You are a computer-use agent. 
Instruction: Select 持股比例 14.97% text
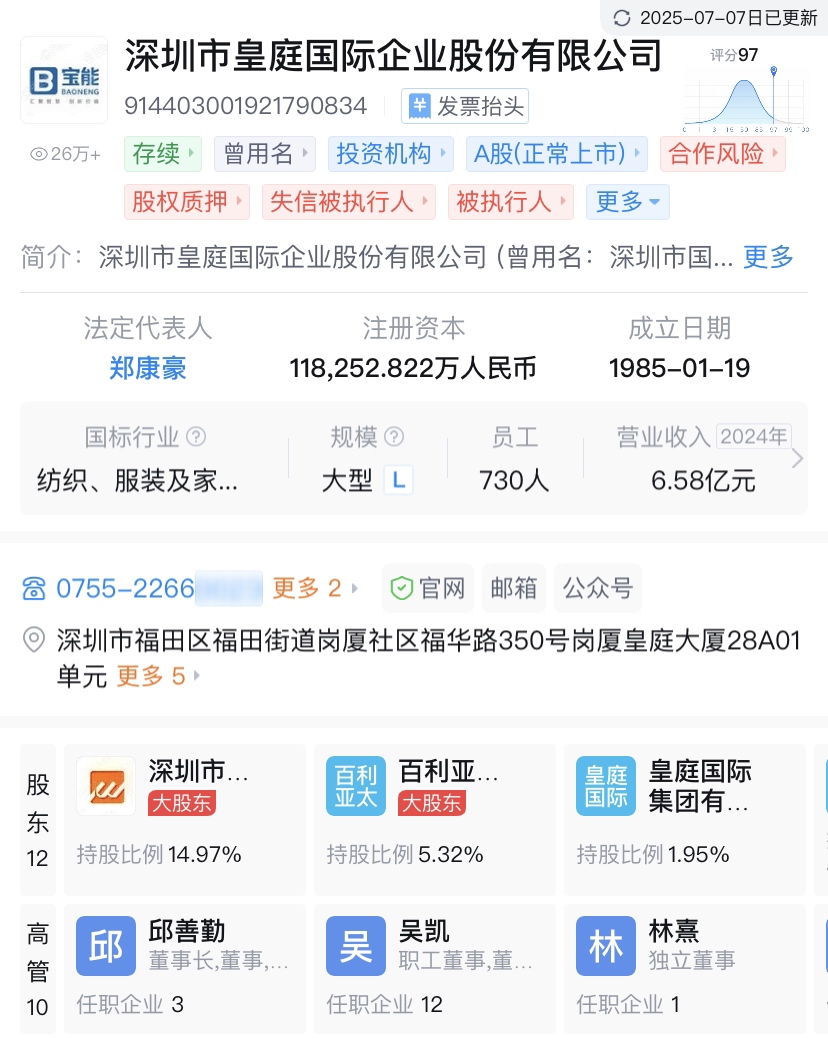159,854
